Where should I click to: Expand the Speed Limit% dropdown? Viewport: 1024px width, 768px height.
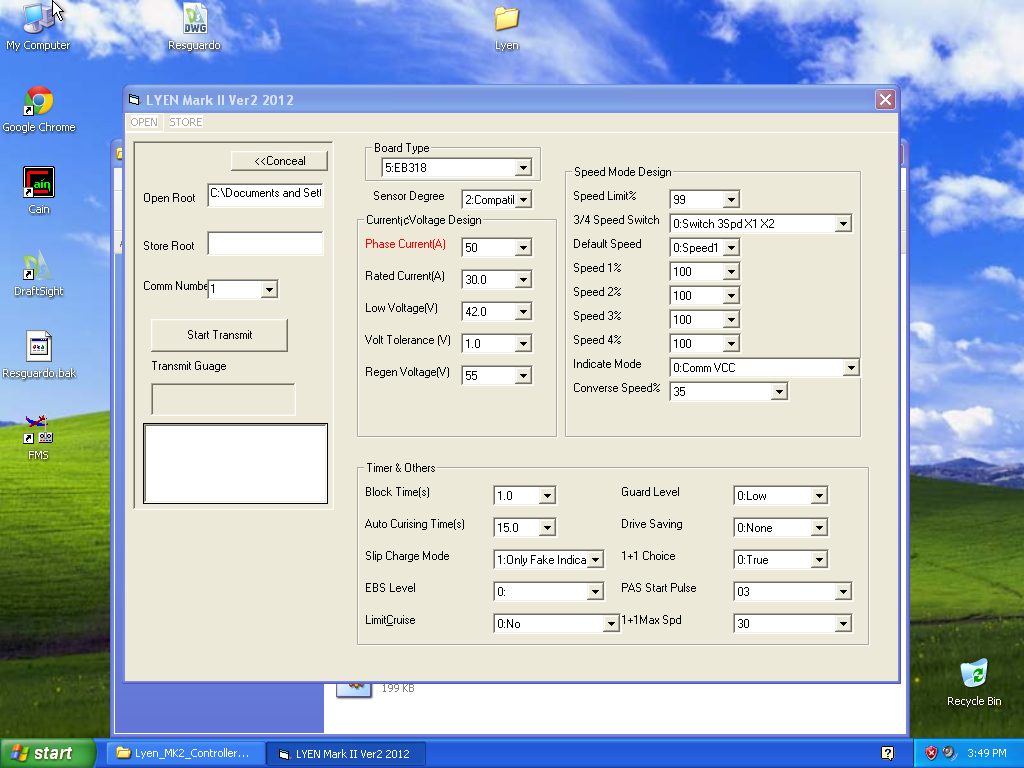[x=731, y=200]
